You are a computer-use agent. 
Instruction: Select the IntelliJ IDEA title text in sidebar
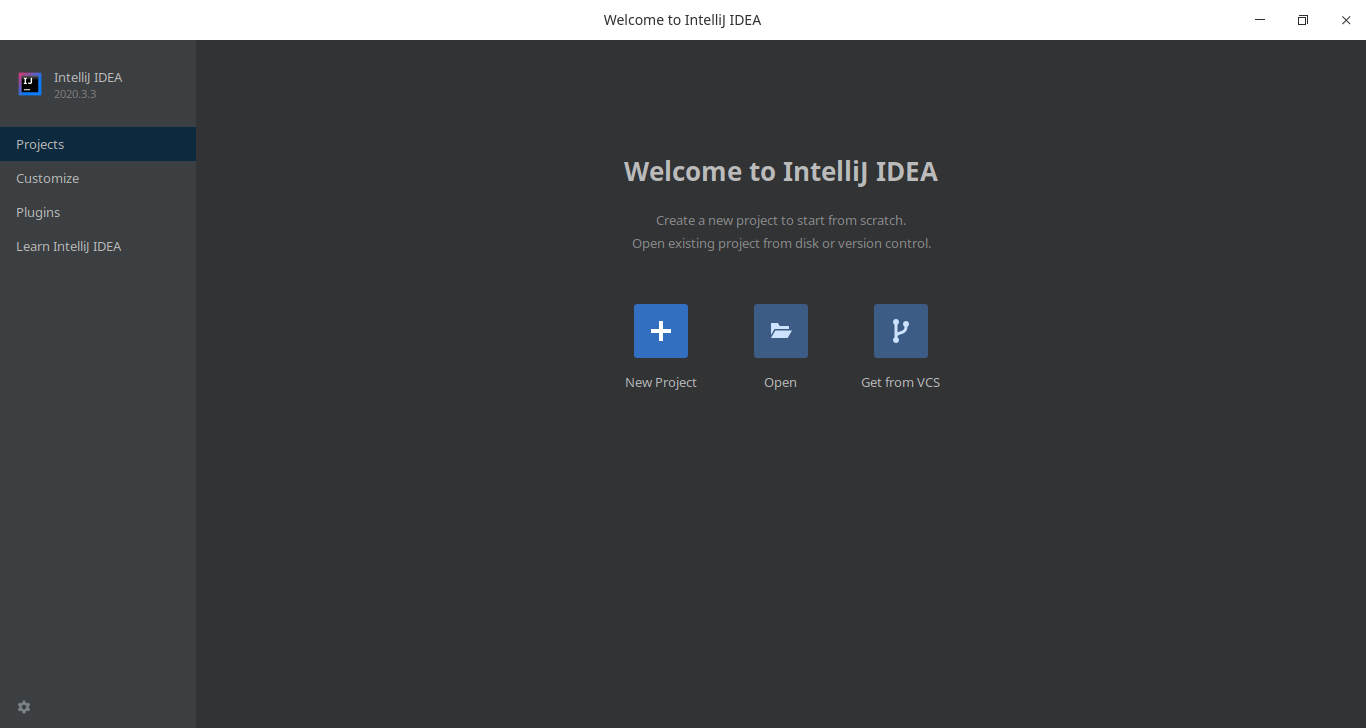click(x=88, y=76)
